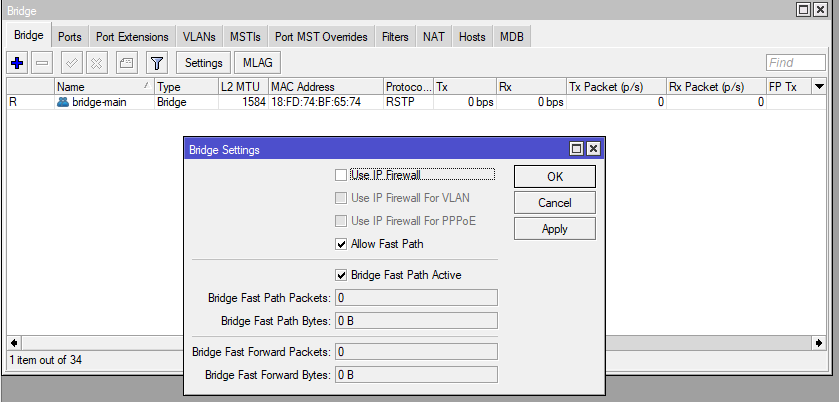Toggle Use IP Firewall For VLAN checkbox

point(341,198)
